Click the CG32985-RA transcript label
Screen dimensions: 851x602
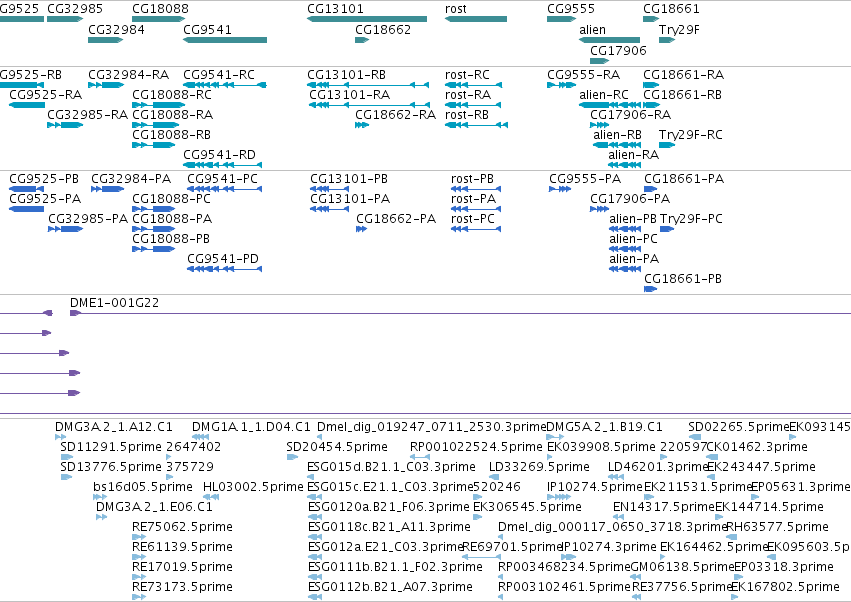[x=87, y=115]
